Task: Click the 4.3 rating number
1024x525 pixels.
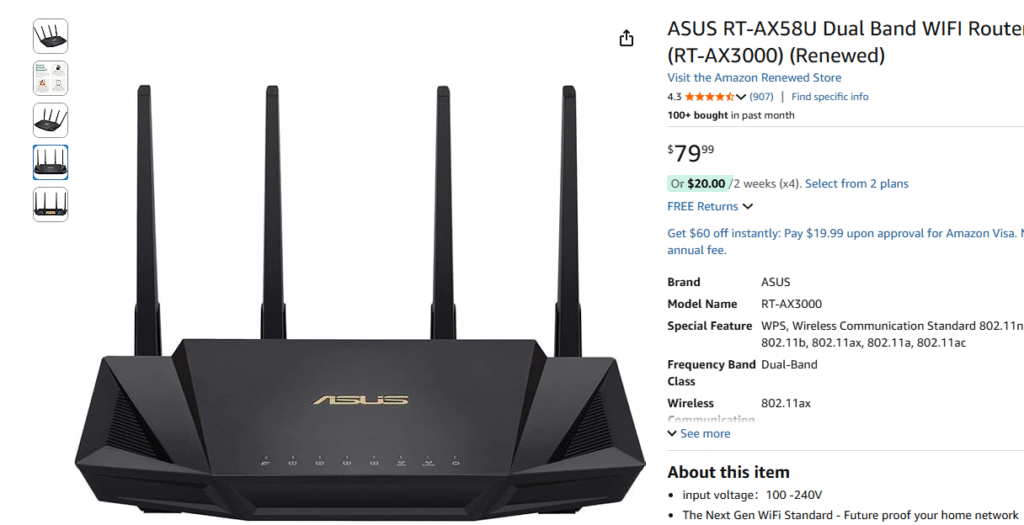Action: [x=674, y=97]
